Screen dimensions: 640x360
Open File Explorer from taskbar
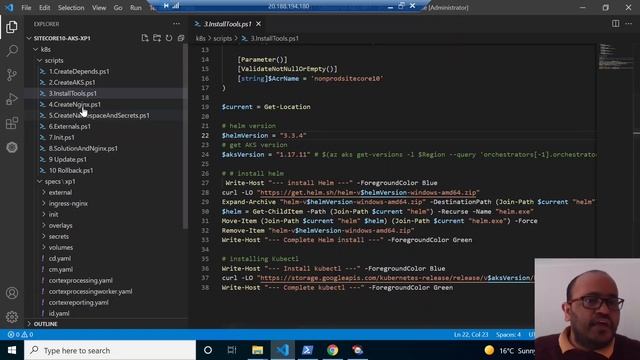[x=257, y=350]
